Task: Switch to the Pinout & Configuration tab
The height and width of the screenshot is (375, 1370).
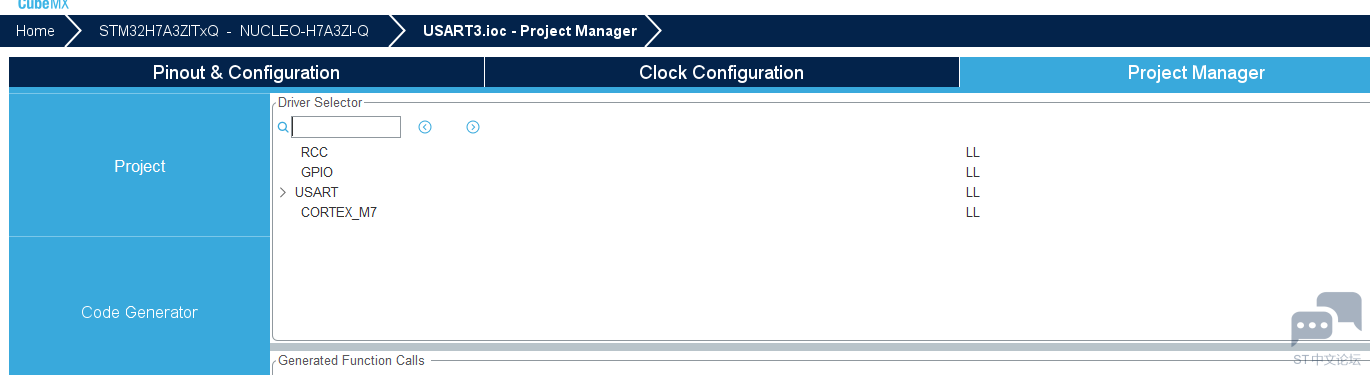Action: 246,72
